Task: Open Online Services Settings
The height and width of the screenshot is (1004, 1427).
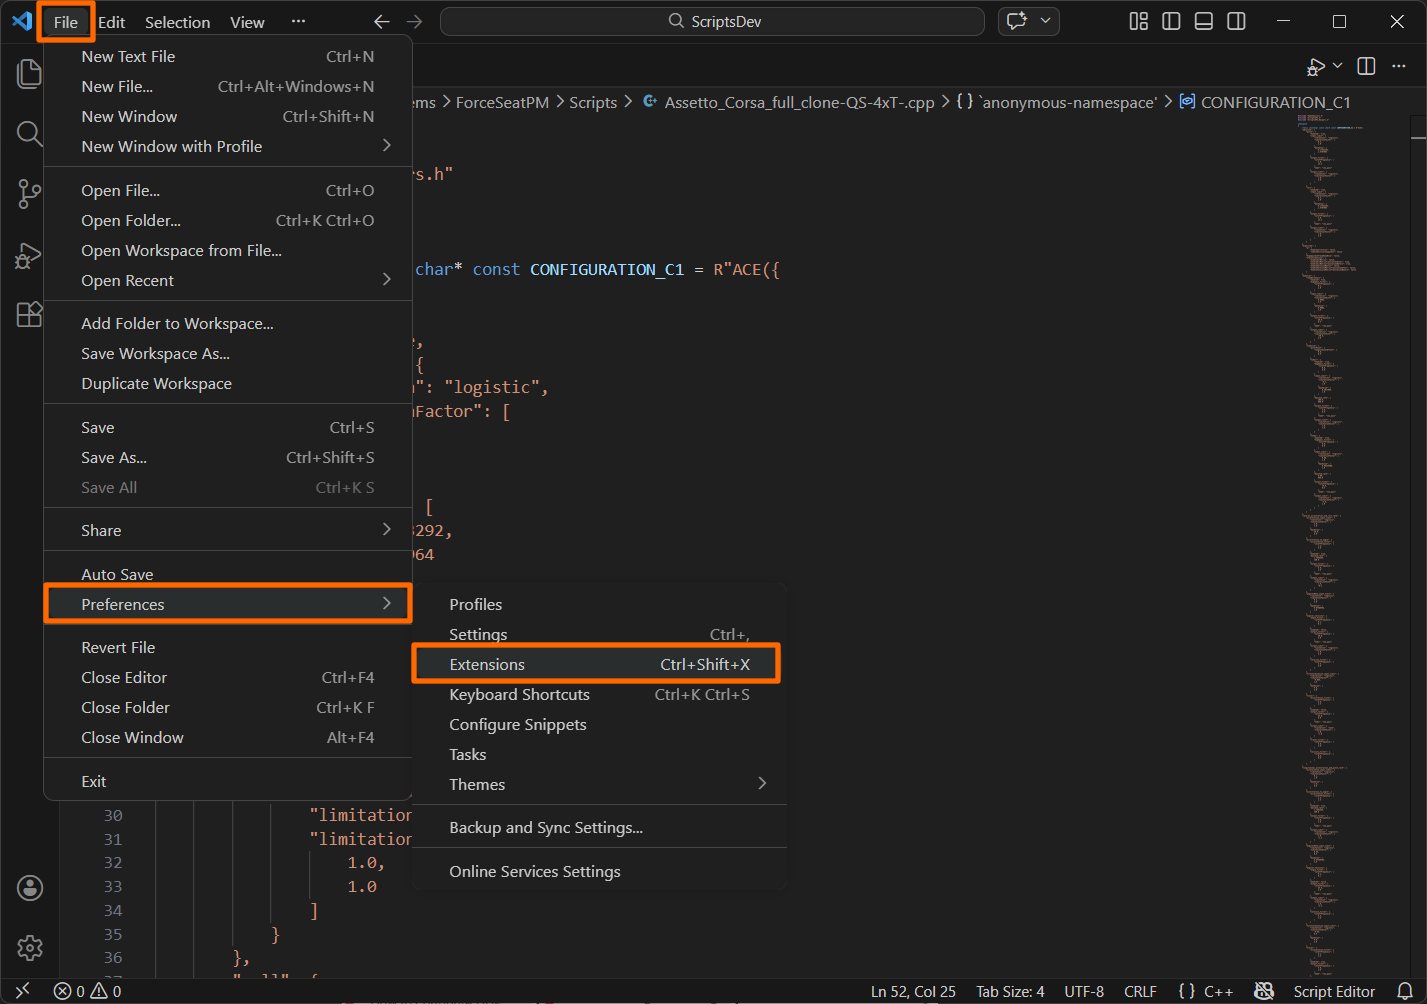Action: (x=599, y=871)
